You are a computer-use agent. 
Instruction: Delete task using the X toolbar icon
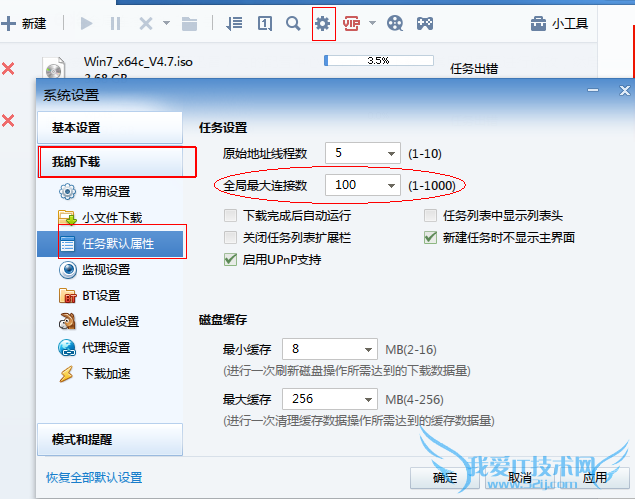(146, 23)
